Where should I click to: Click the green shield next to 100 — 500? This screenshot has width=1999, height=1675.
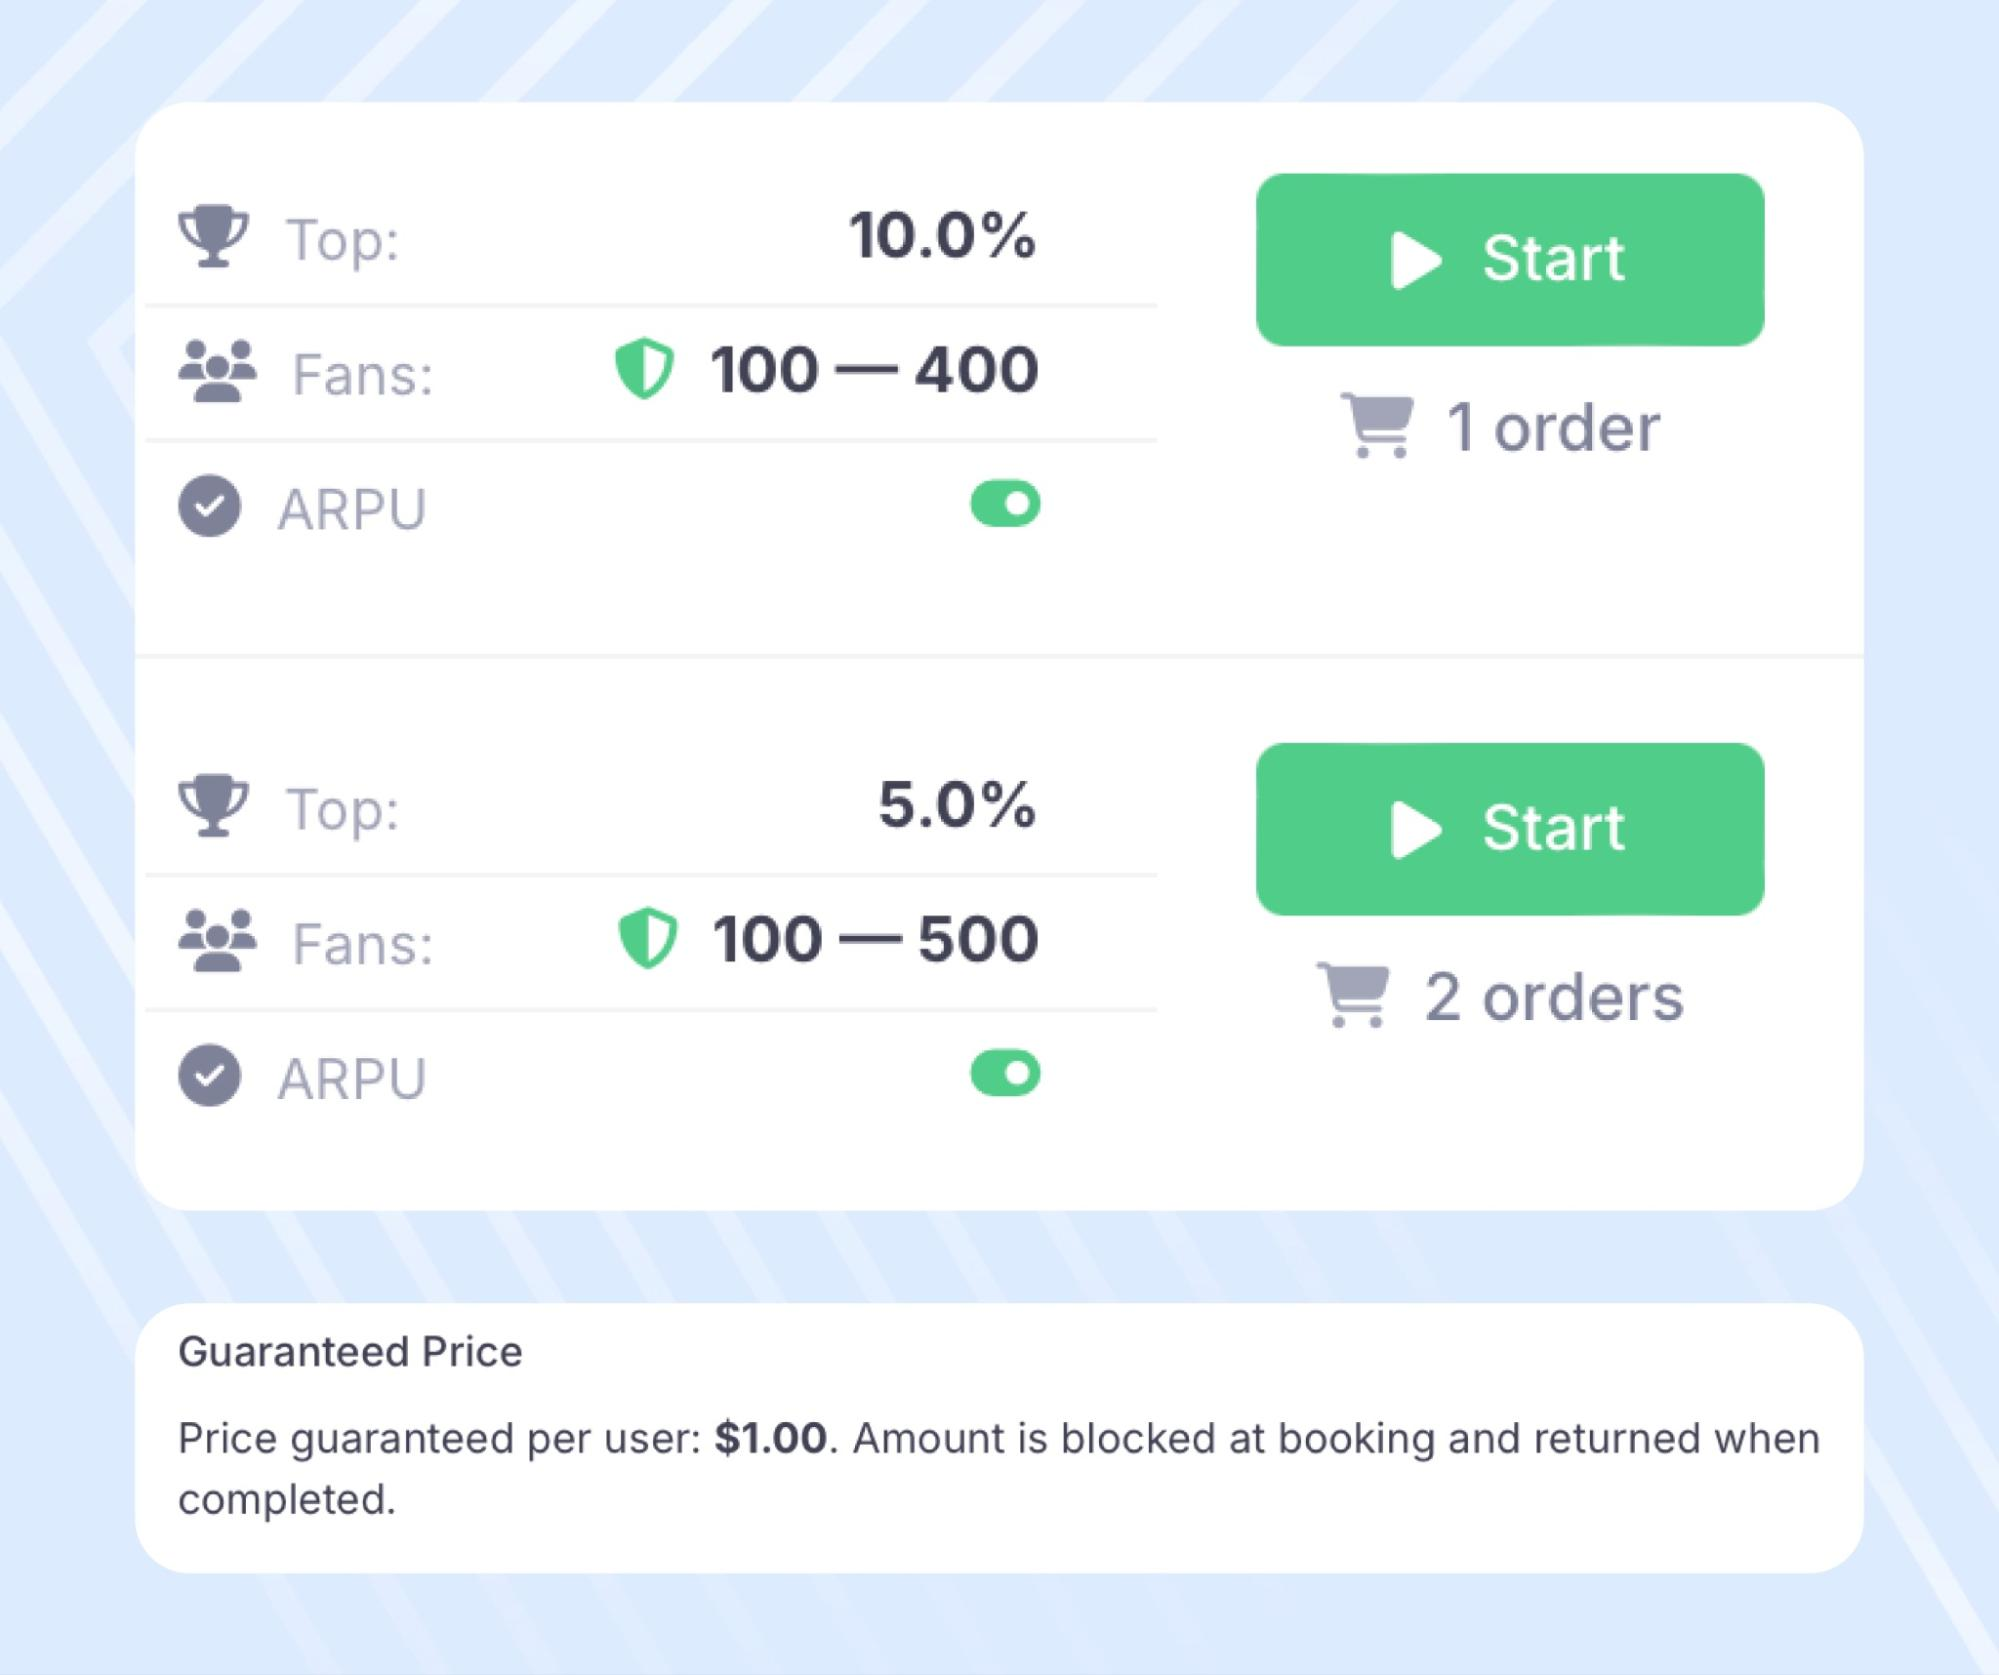point(648,938)
